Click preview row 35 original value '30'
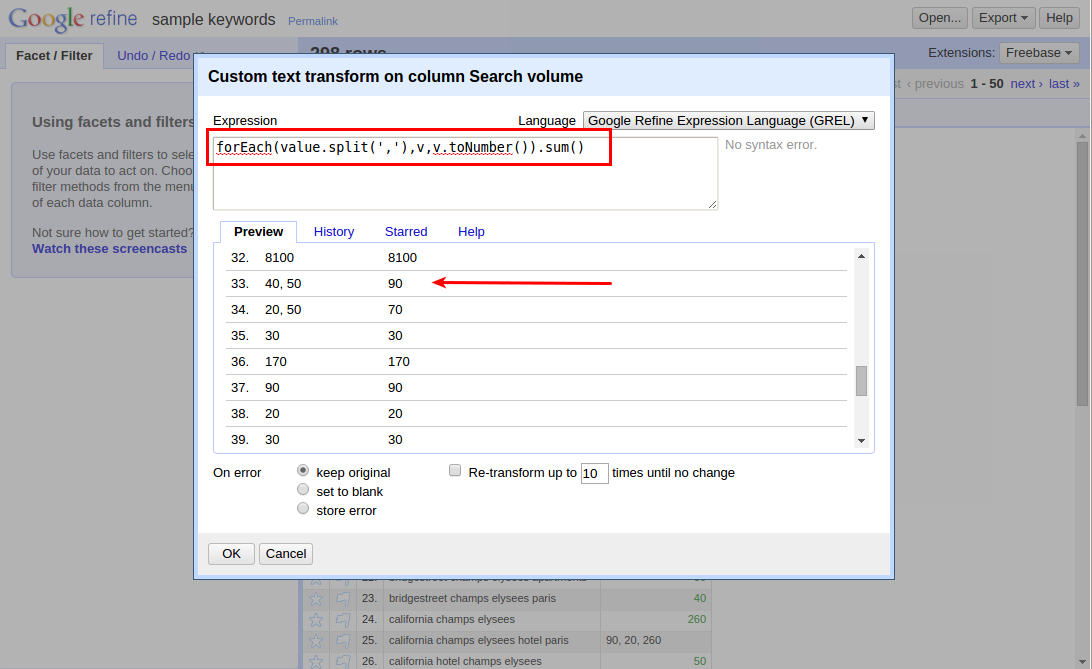Image resolution: width=1092 pixels, height=669 pixels. click(272, 336)
